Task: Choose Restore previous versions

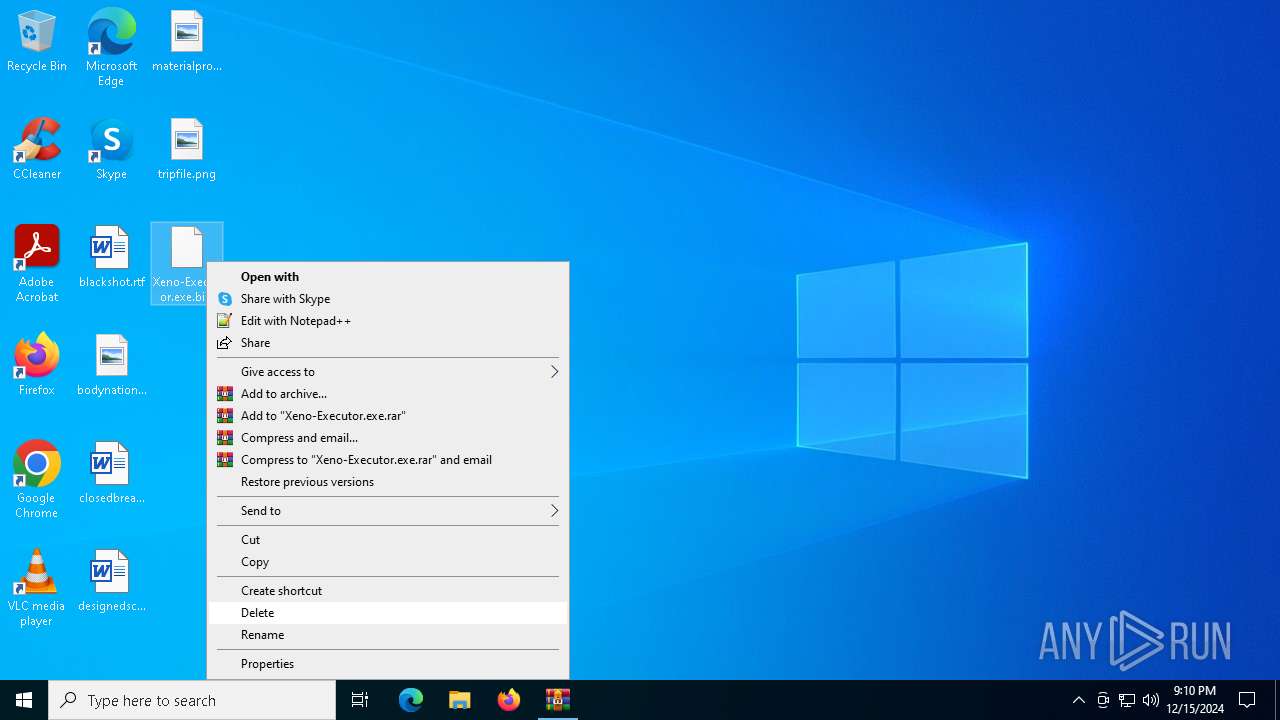Action: point(388,482)
